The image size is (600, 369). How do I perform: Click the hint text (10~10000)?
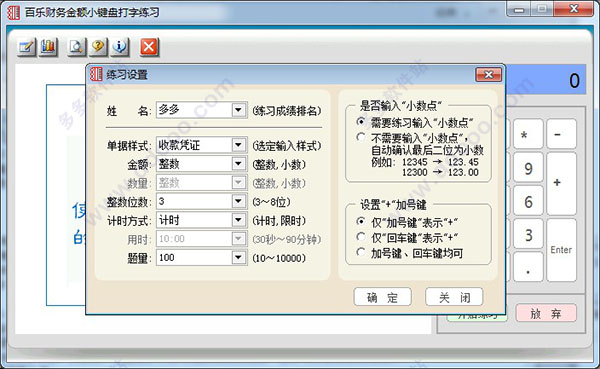point(279,258)
